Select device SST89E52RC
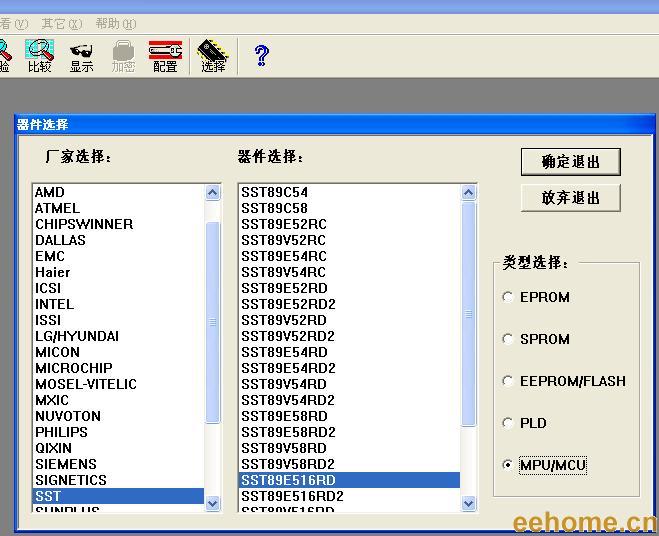Image resolution: width=659 pixels, height=536 pixels. pos(349,224)
